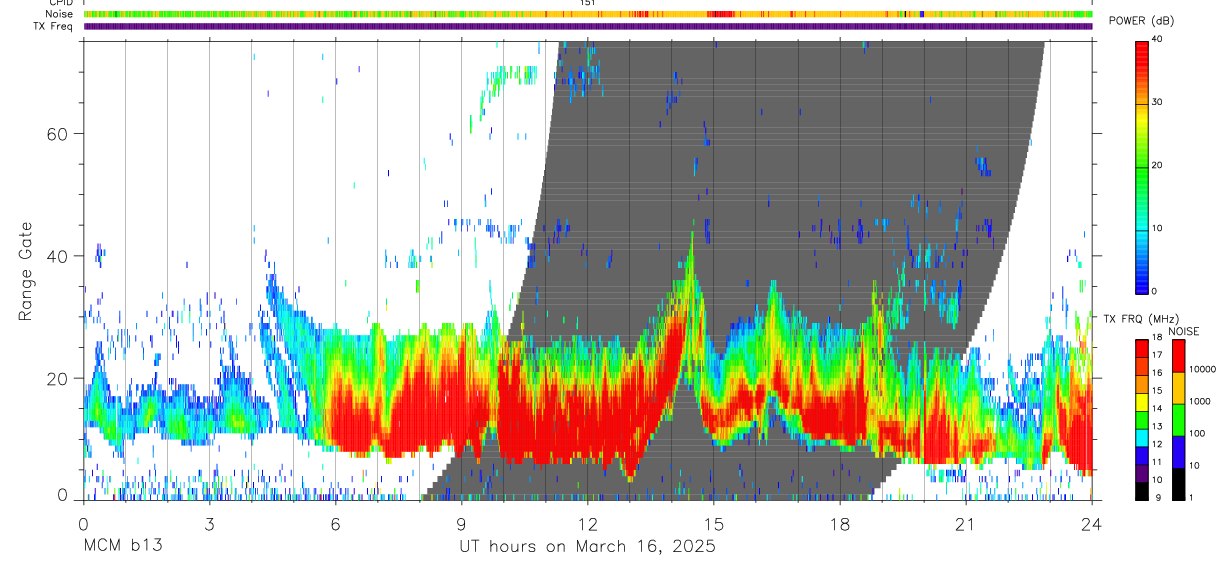Viewport: 1228px width, 567px height.
Task: Click the TX Freq strip label
Action: [53, 26]
